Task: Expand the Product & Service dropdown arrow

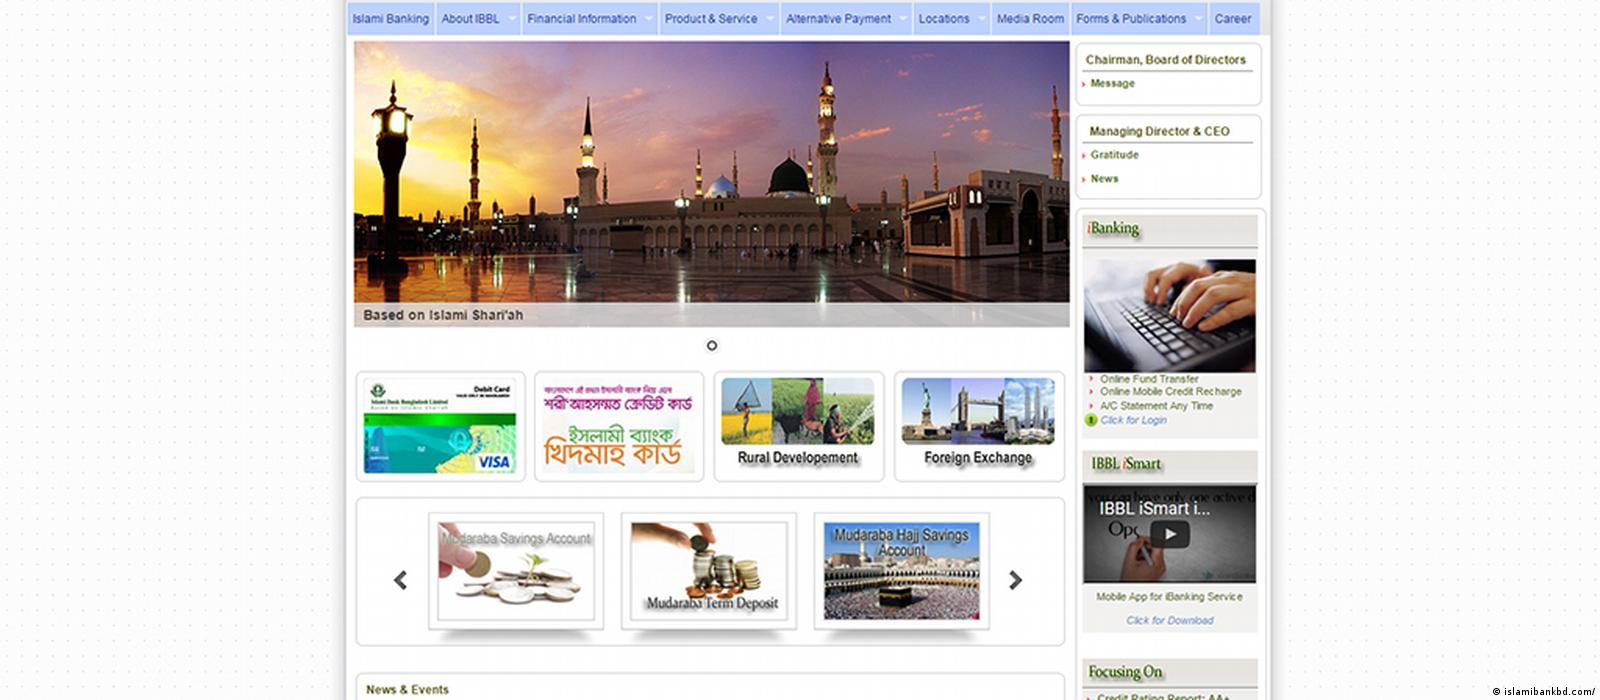Action: point(770,19)
